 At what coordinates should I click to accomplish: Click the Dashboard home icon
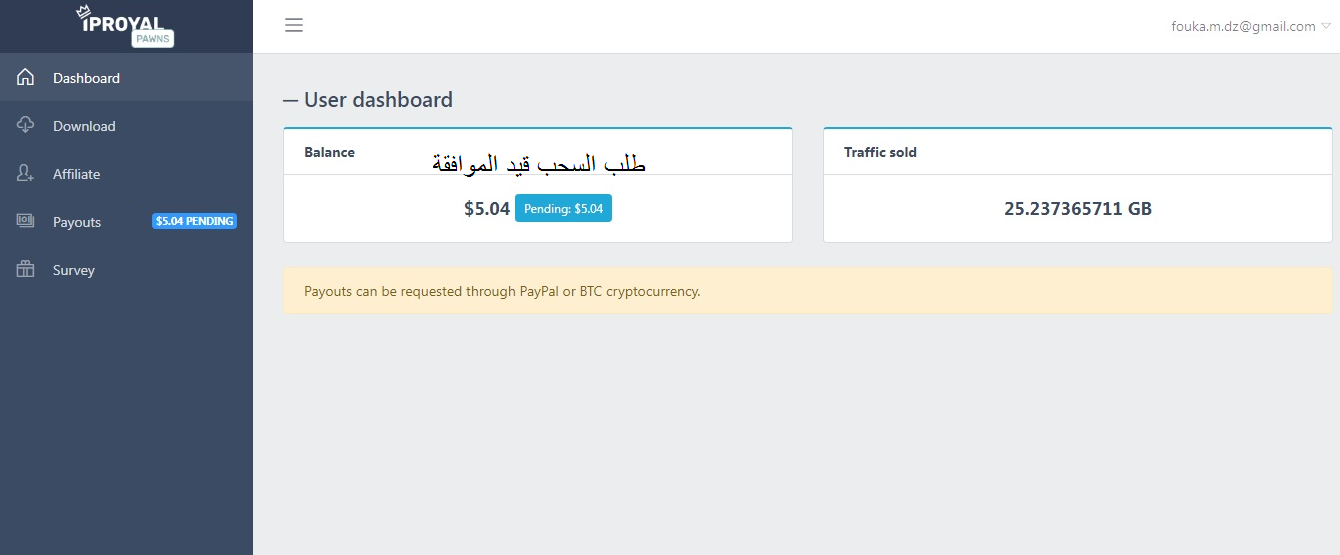26,78
